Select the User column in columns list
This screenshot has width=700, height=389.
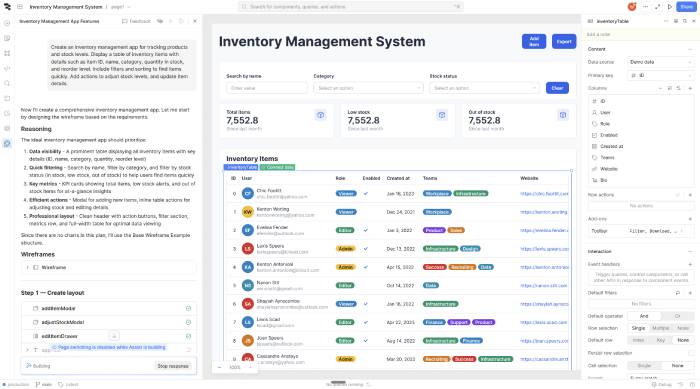click(x=641, y=113)
